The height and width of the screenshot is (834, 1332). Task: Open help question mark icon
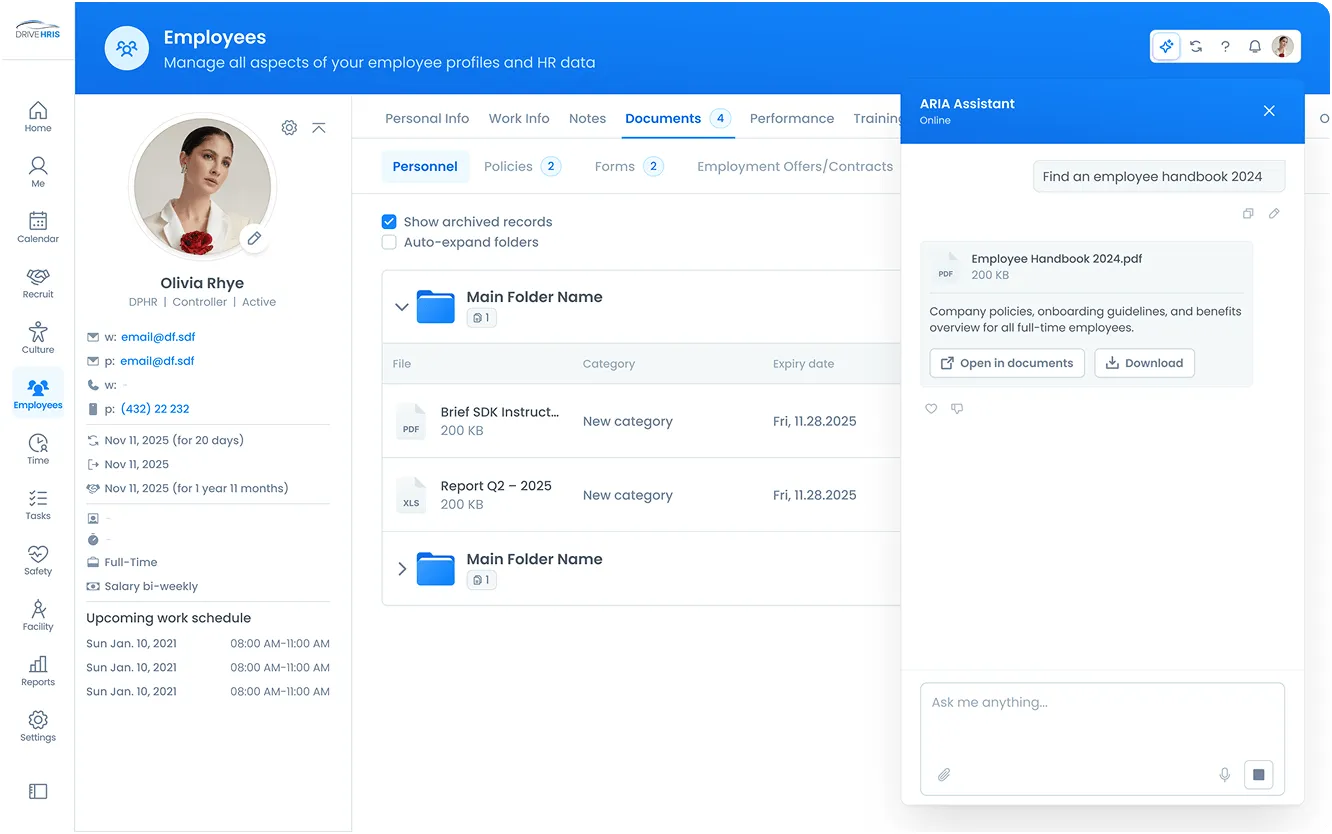click(x=1225, y=46)
